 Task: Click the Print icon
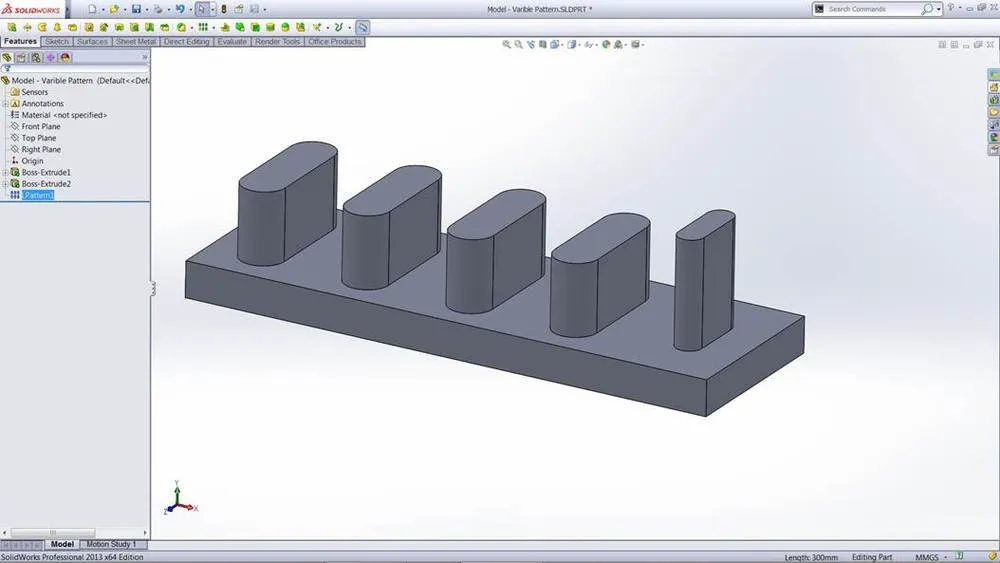(158, 9)
